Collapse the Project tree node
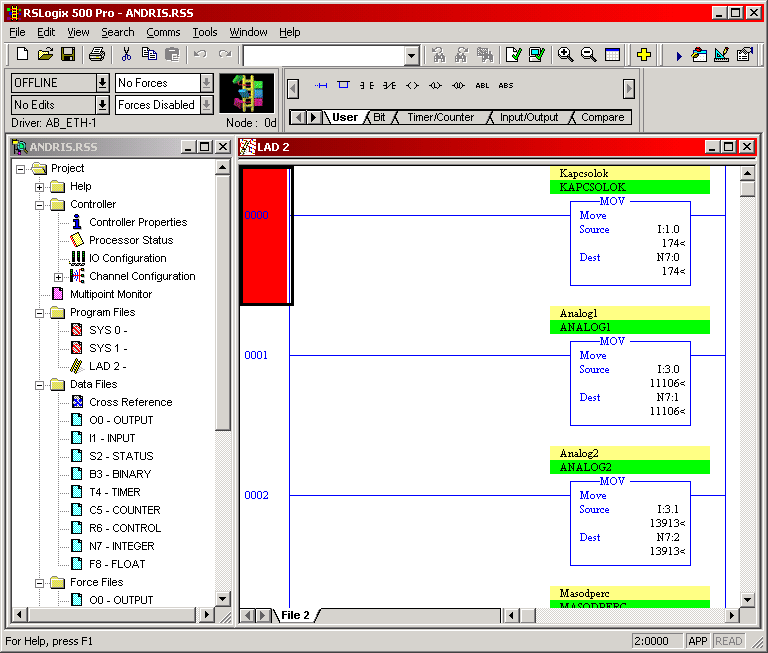 [20, 169]
